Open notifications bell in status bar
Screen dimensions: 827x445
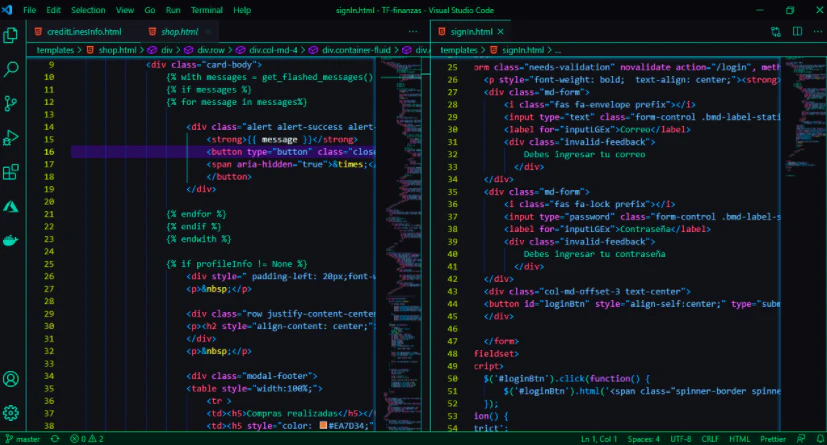click(x=820, y=439)
